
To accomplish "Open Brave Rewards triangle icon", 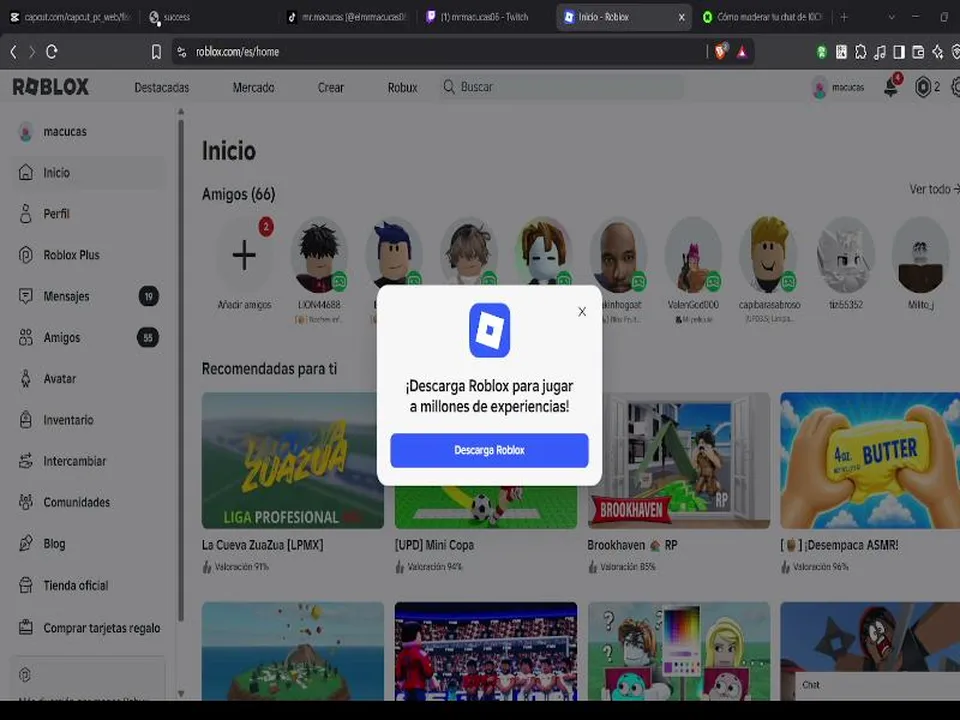I will 742,52.
